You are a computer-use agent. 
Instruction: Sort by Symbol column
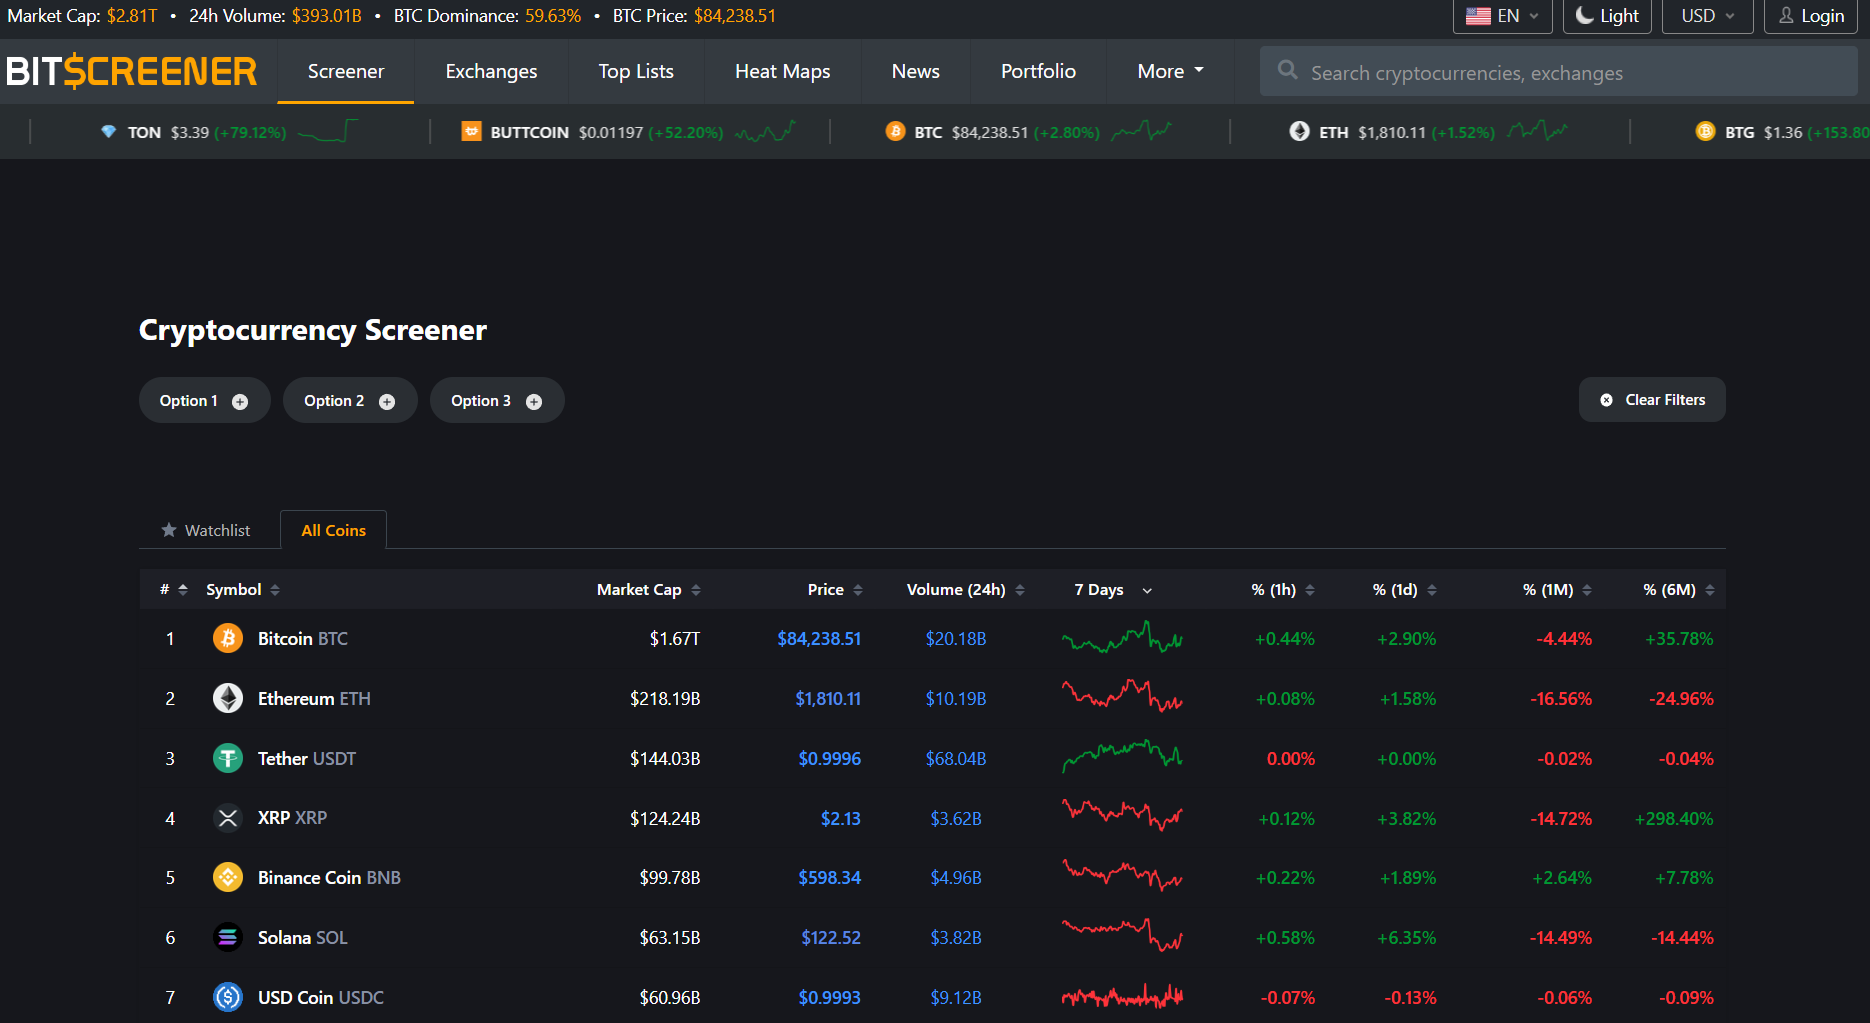243,590
